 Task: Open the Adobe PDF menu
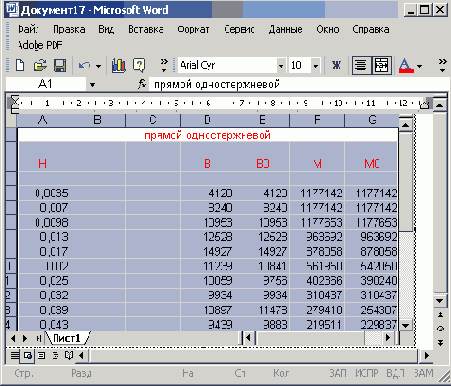coord(40,45)
